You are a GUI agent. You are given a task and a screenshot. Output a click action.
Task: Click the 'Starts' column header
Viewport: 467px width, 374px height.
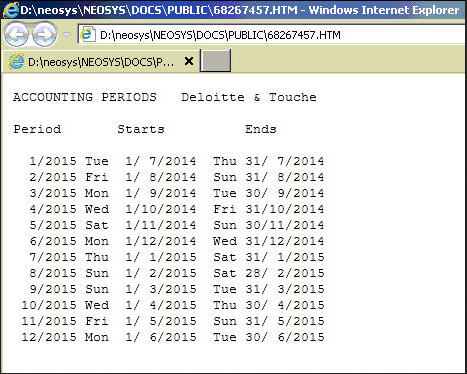click(x=141, y=129)
